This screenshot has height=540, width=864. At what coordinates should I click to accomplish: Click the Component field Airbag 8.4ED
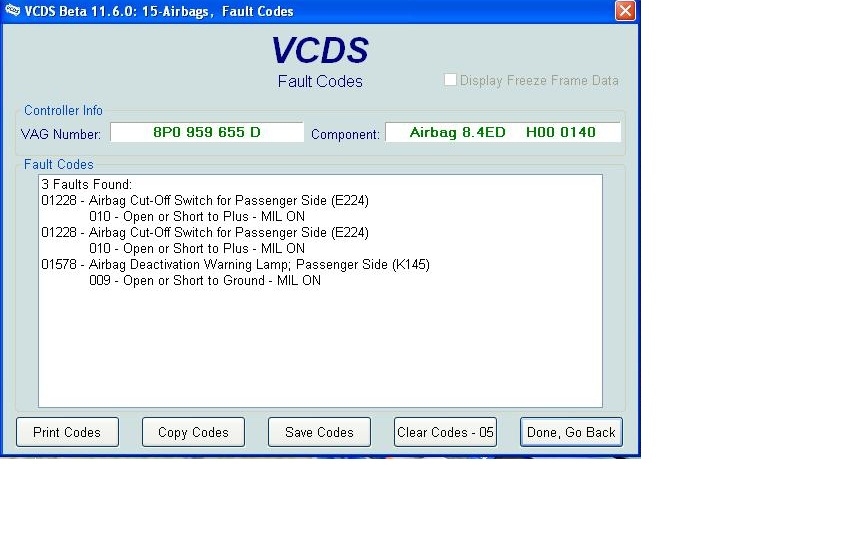click(503, 132)
